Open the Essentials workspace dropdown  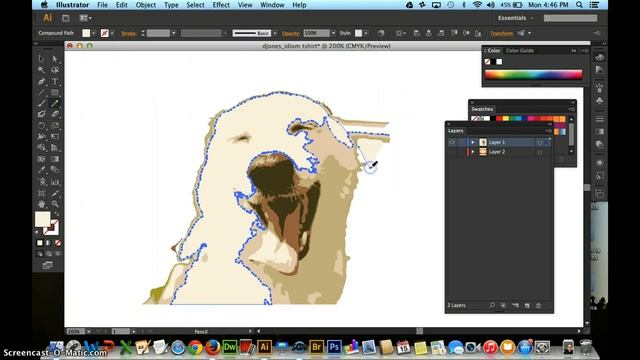[x=516, y=18]
